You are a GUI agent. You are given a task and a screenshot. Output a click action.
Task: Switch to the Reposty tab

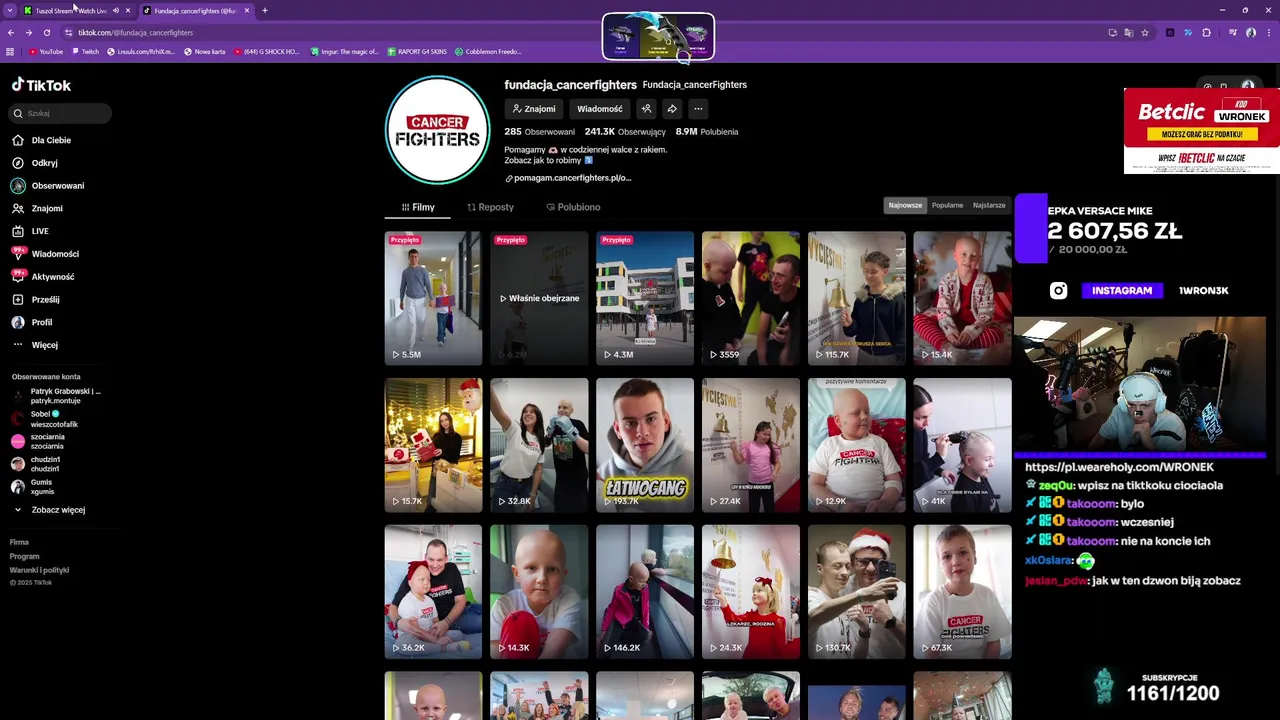click(x=490, y=207)
